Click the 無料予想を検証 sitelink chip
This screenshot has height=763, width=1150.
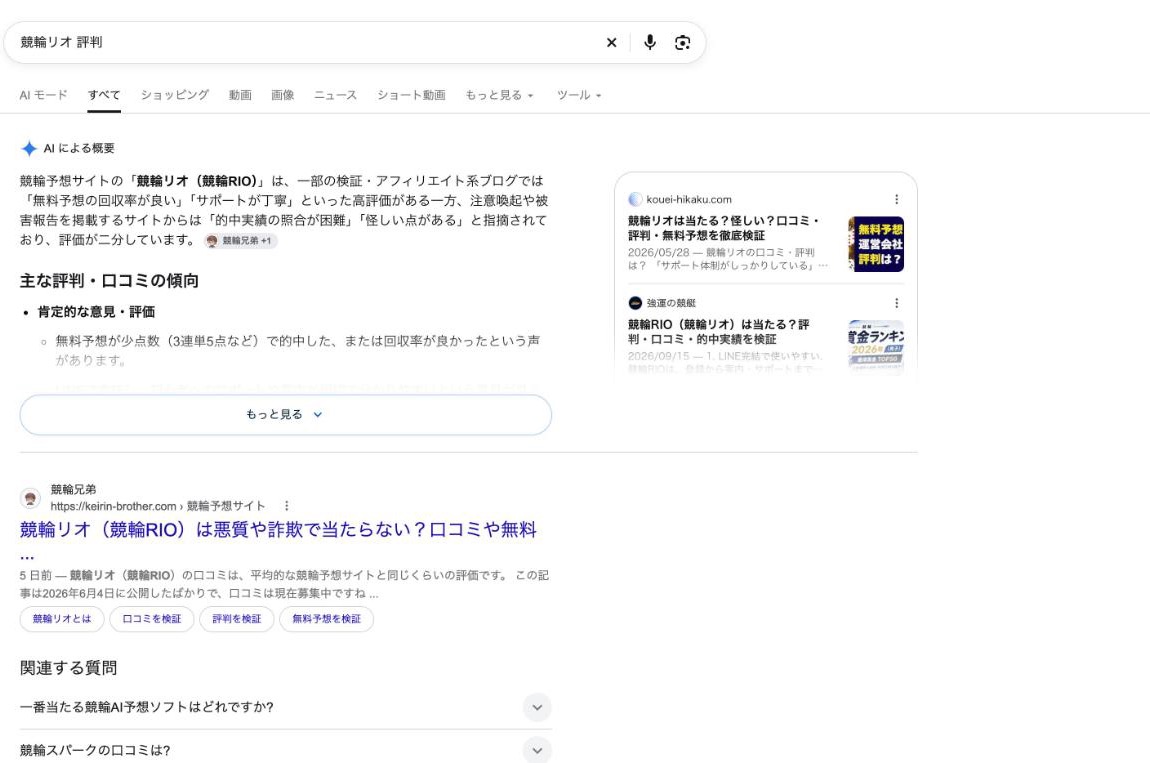[326, 618]
